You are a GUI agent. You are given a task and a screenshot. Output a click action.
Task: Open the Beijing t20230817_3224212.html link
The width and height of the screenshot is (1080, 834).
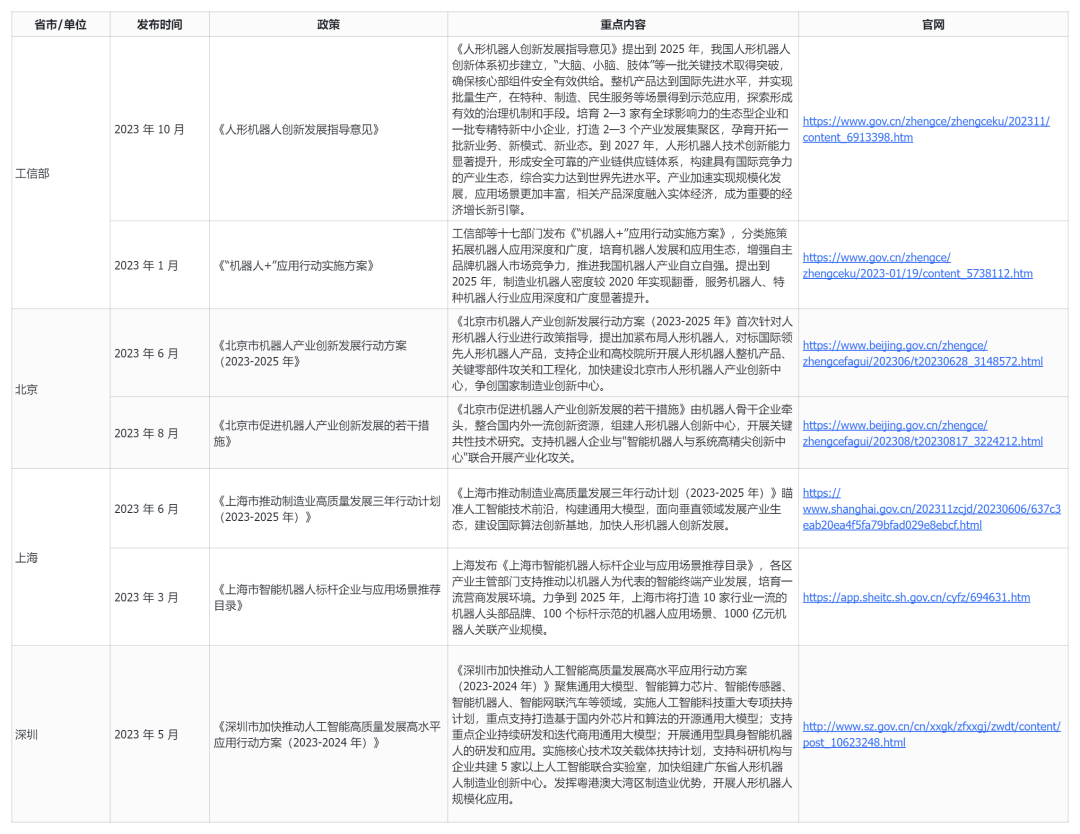[922, 433]
